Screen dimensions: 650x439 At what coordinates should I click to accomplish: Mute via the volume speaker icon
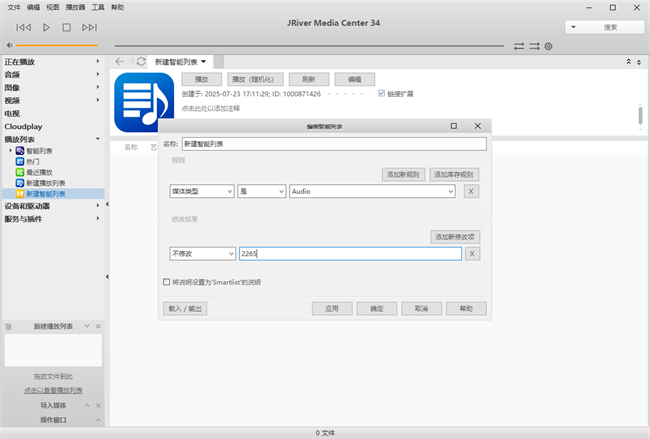pyautogui.click(x=8, y=45)
